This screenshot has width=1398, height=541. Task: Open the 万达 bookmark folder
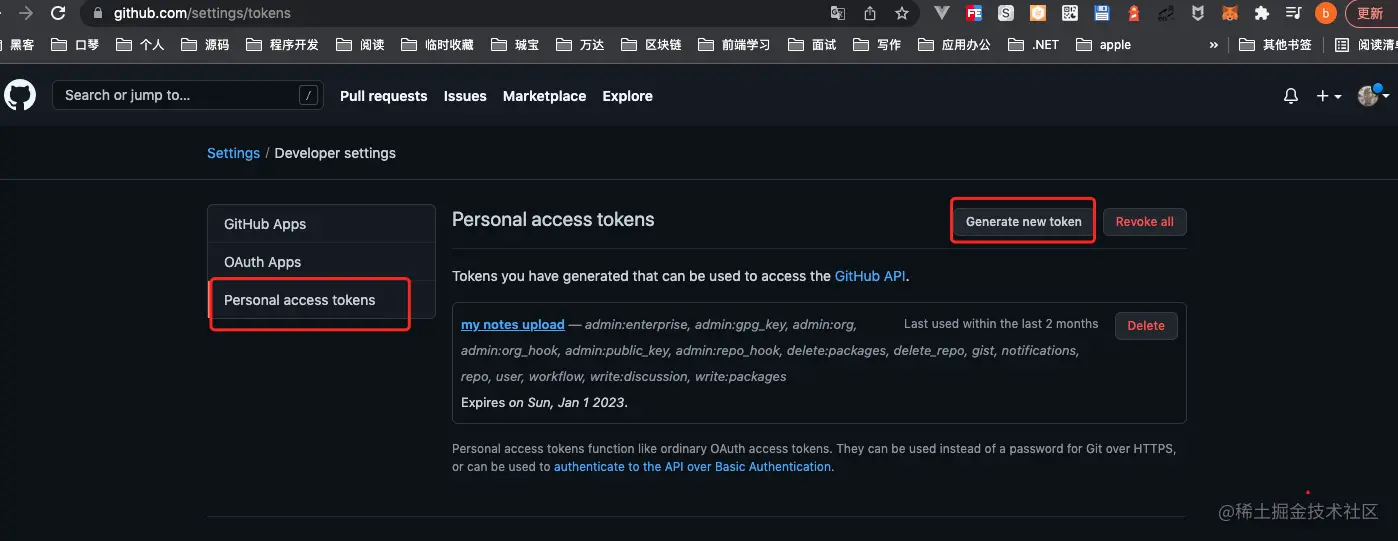click(580, 45)
